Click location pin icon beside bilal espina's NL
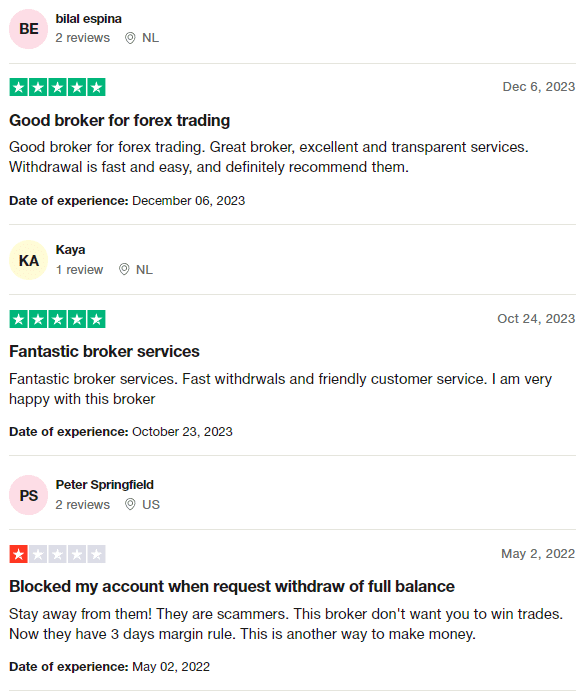 tap(130, 38)
